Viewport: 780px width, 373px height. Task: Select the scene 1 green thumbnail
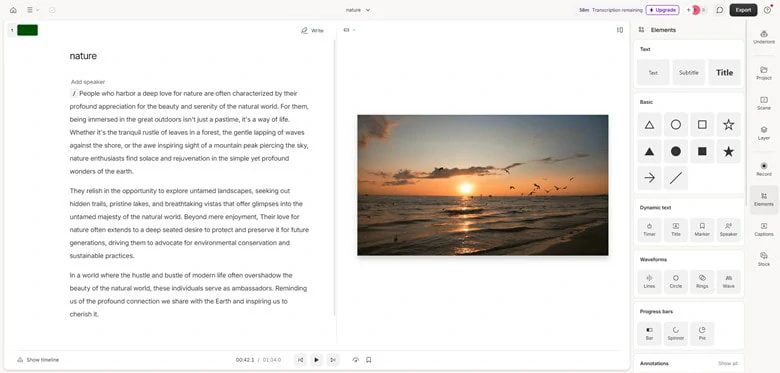point(27,30)
